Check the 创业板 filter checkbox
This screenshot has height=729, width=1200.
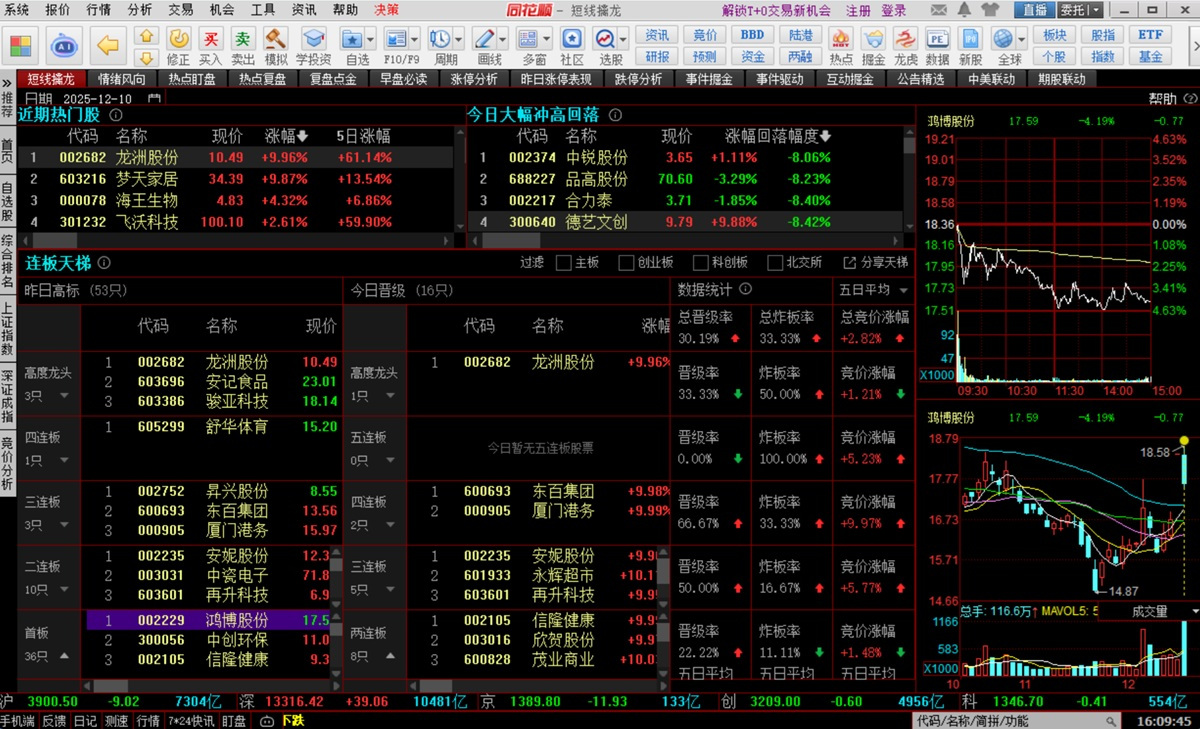(x=627, y=263)
